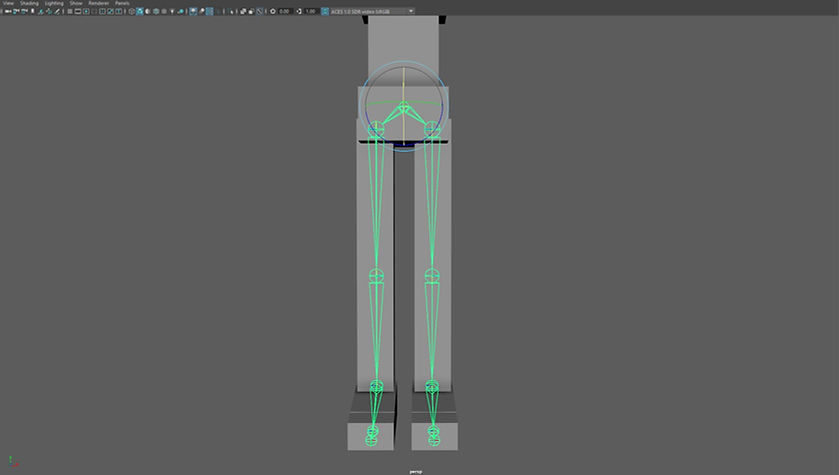The image size is (839, 475).
Task: Open the ACES 1.0 SDR-video view transform dropdown
Action: tap(372, 11)
